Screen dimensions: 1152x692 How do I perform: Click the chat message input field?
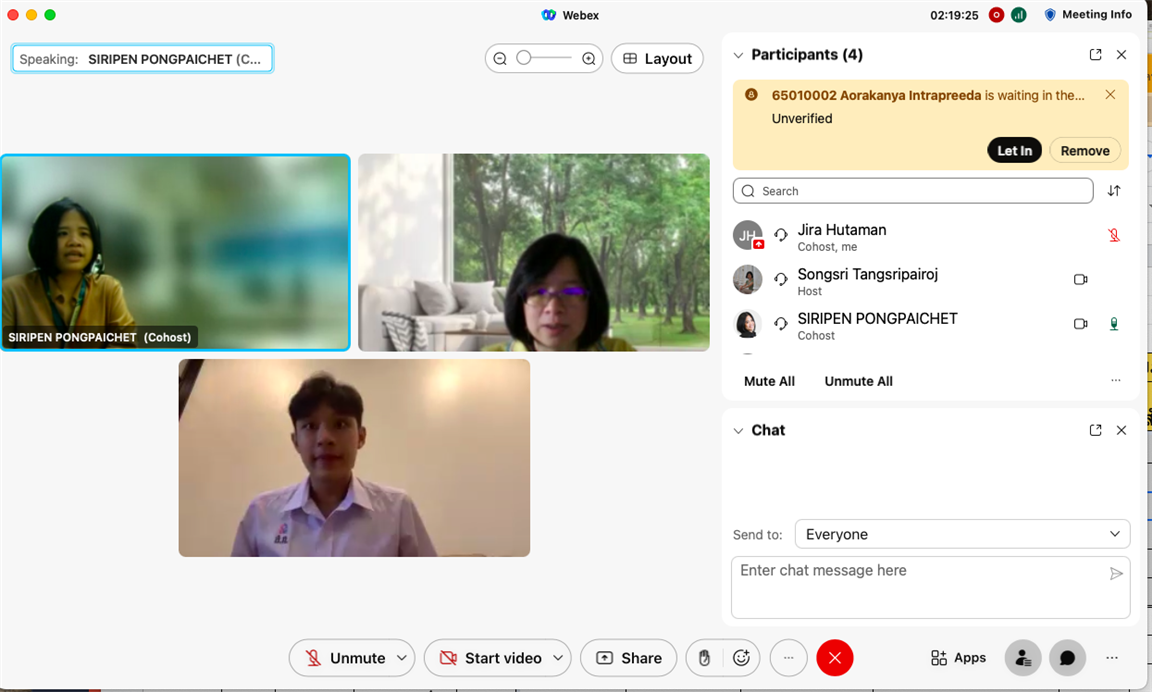920,586
